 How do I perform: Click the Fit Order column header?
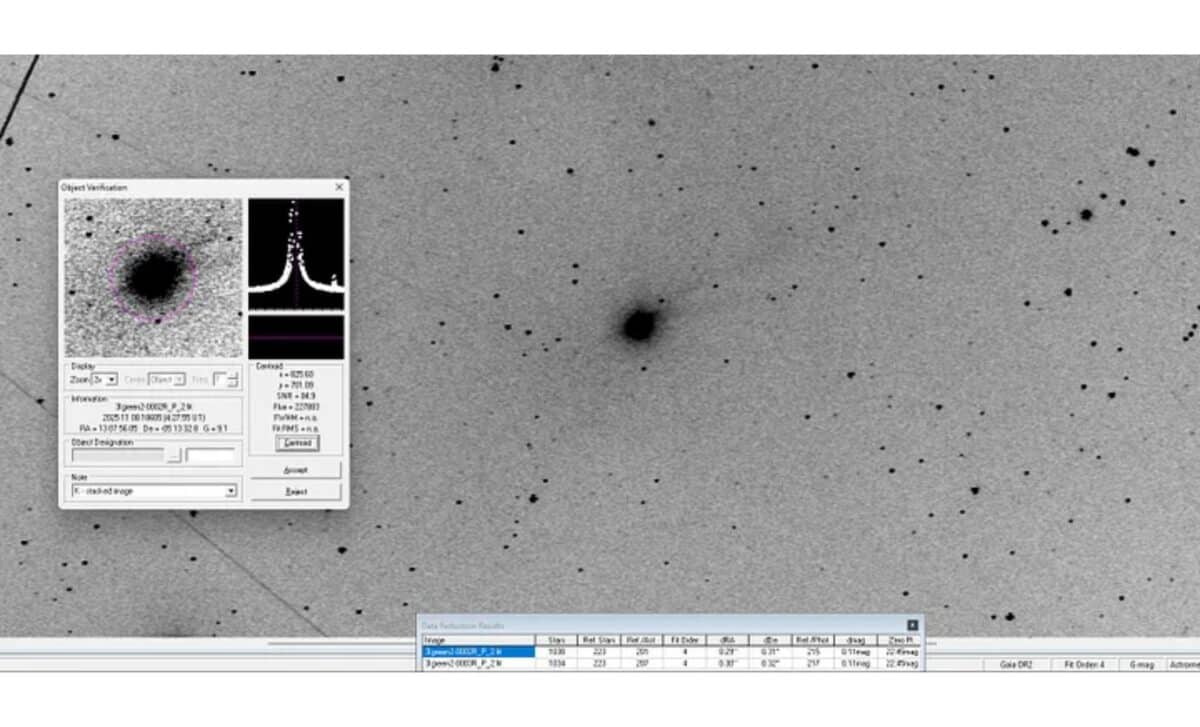[x=684, y=639]
